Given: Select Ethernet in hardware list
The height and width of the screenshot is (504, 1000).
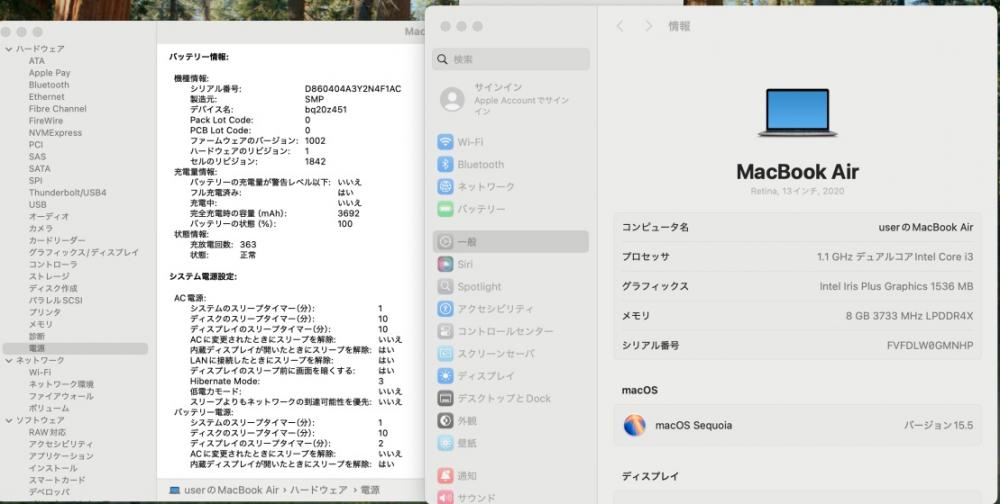Looking at the screenshot, I should (46, 97).
